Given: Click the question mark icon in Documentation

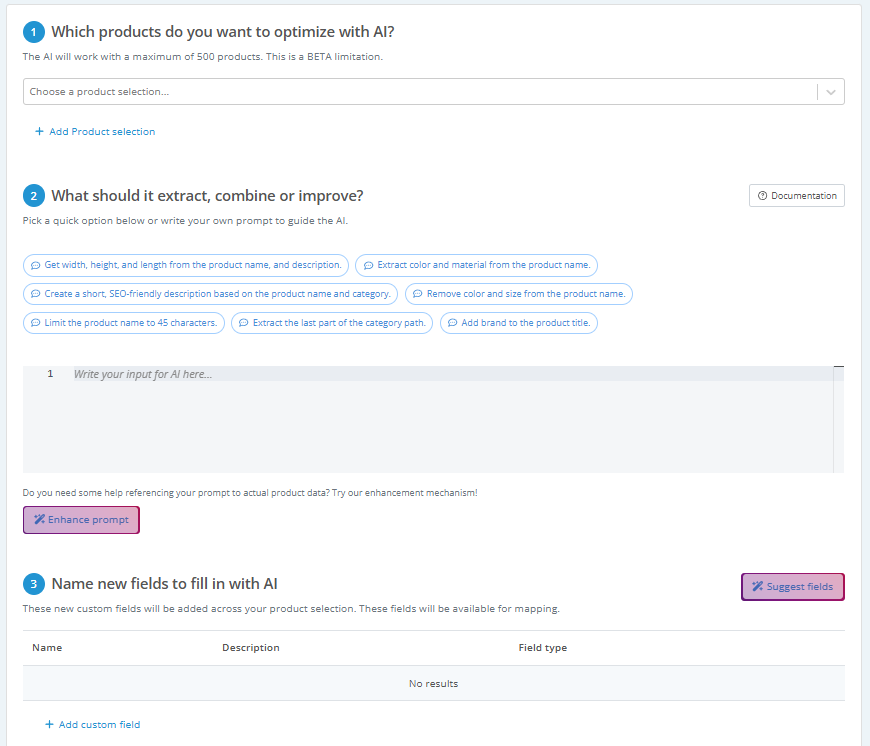Looking at the screenshot, I should coord(762,196).
